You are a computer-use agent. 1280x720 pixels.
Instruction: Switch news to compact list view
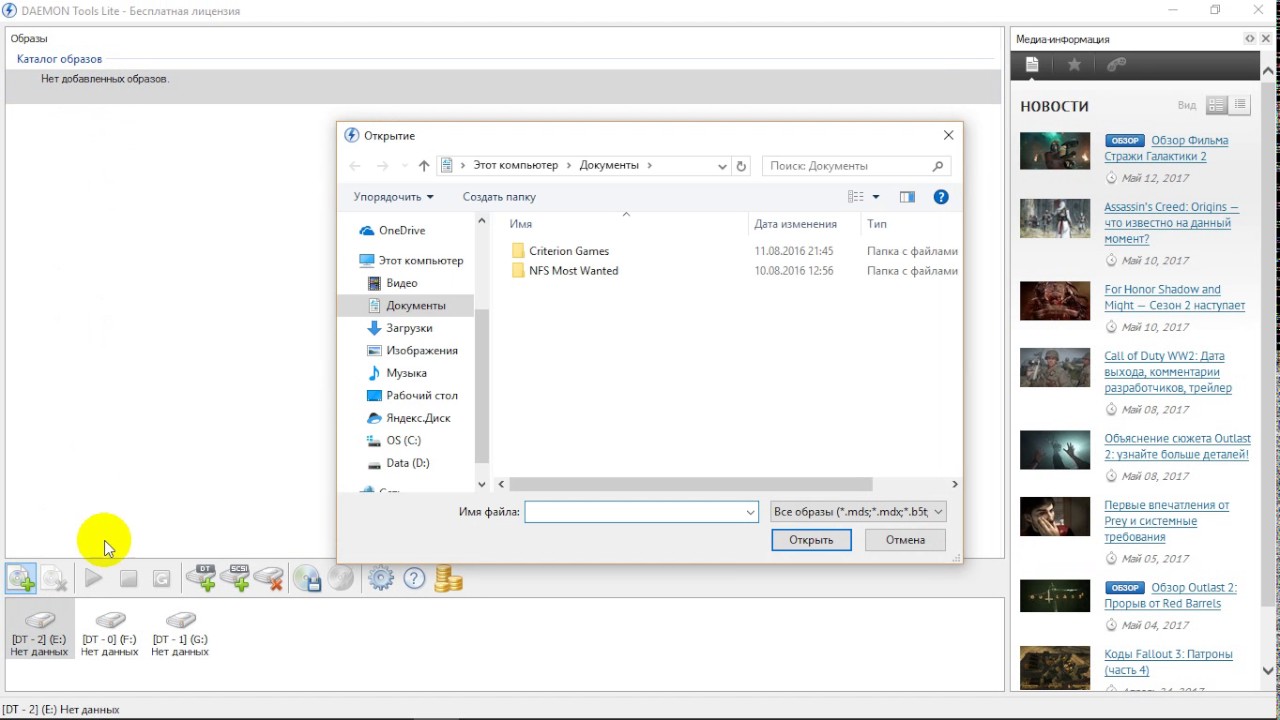pos(1240,105)
